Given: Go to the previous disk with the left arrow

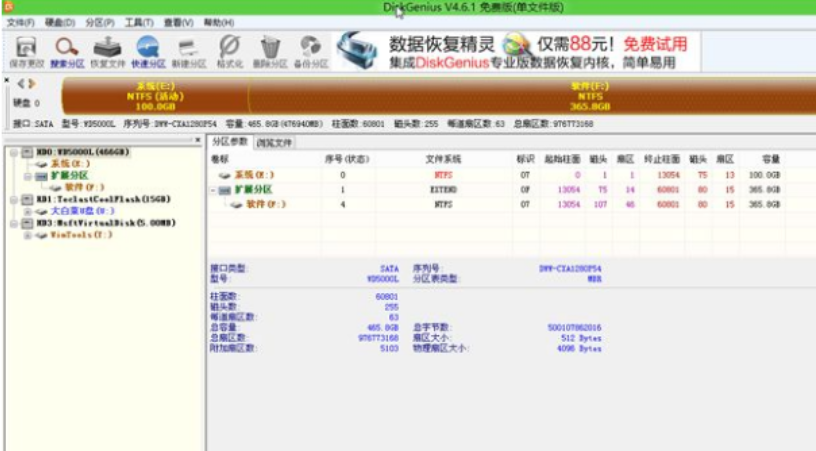Looking at the screenshot, I should click(x=20, y=83).
